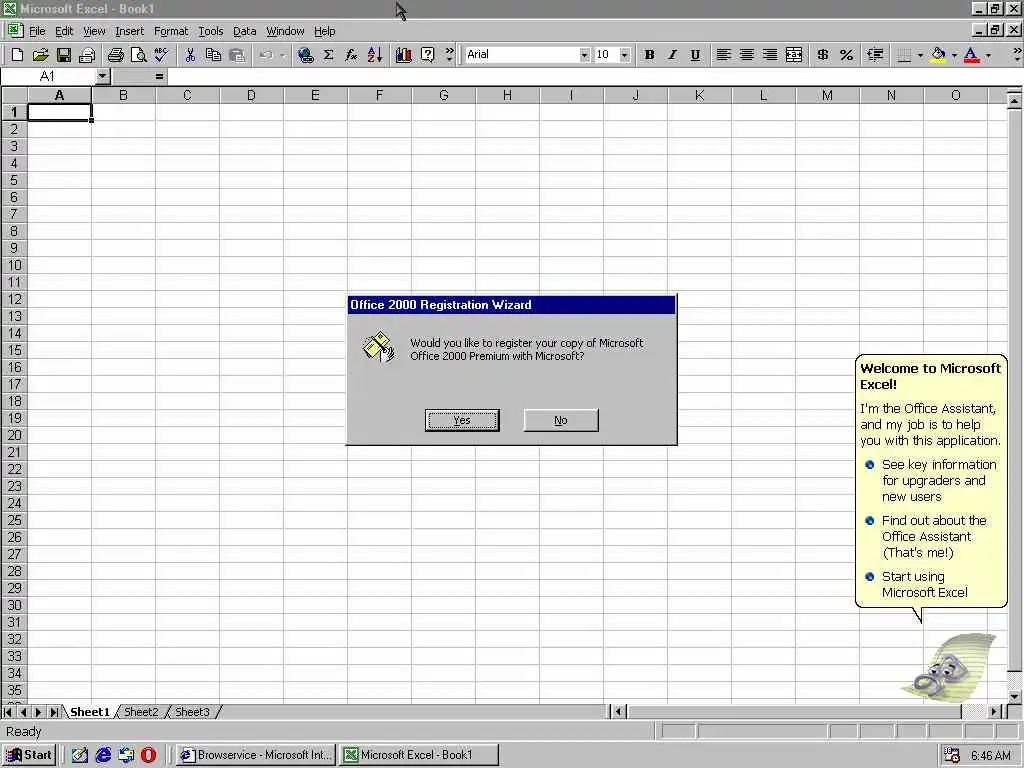Expand Fill Color dropdown arrow
The height and width of the screenshot is (768, 1024).
[x=954, y=56]
